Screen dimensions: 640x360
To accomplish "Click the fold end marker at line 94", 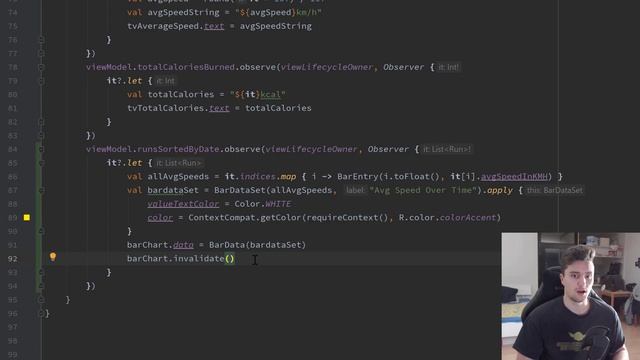I will pos(41,286).
